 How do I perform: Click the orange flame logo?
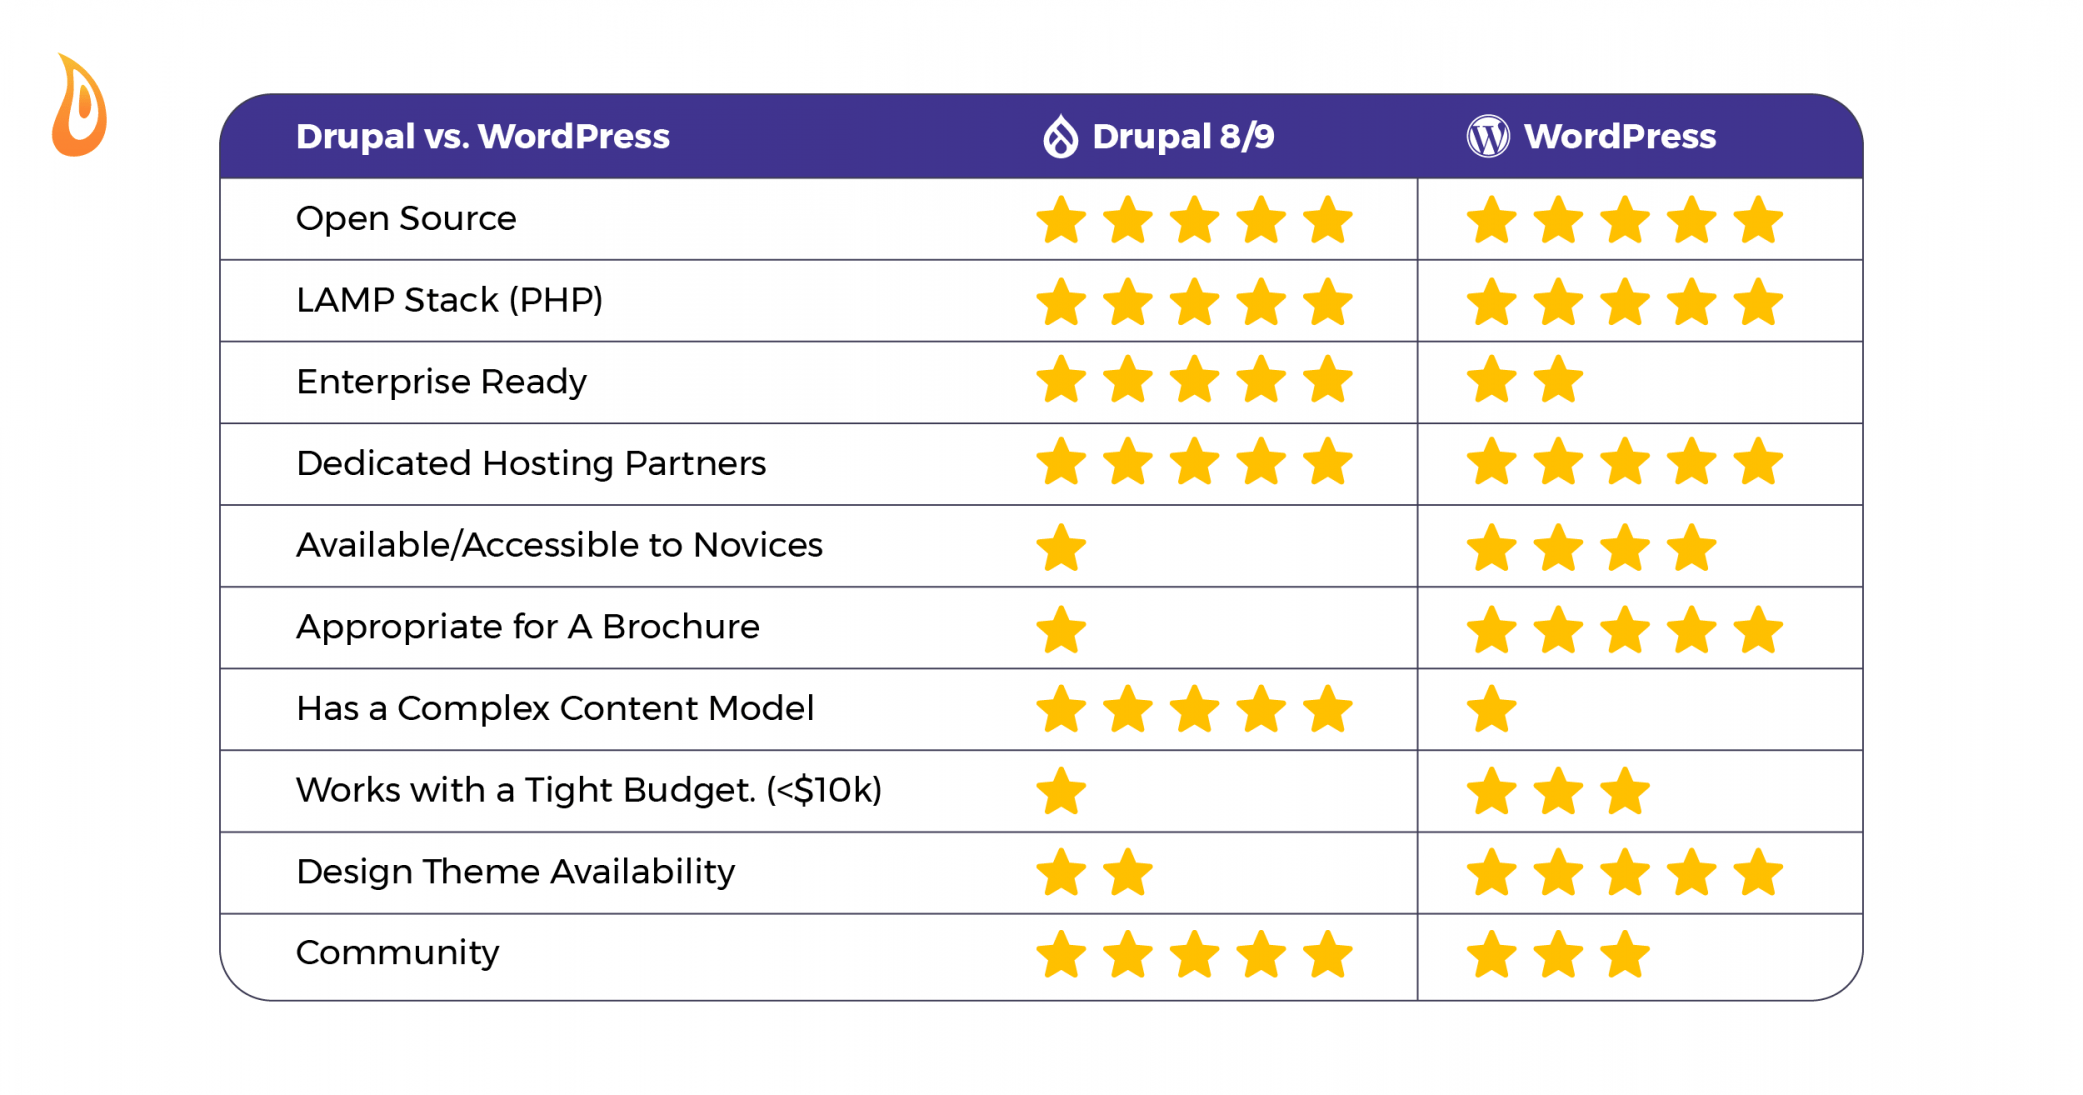(x=79, y=105)
